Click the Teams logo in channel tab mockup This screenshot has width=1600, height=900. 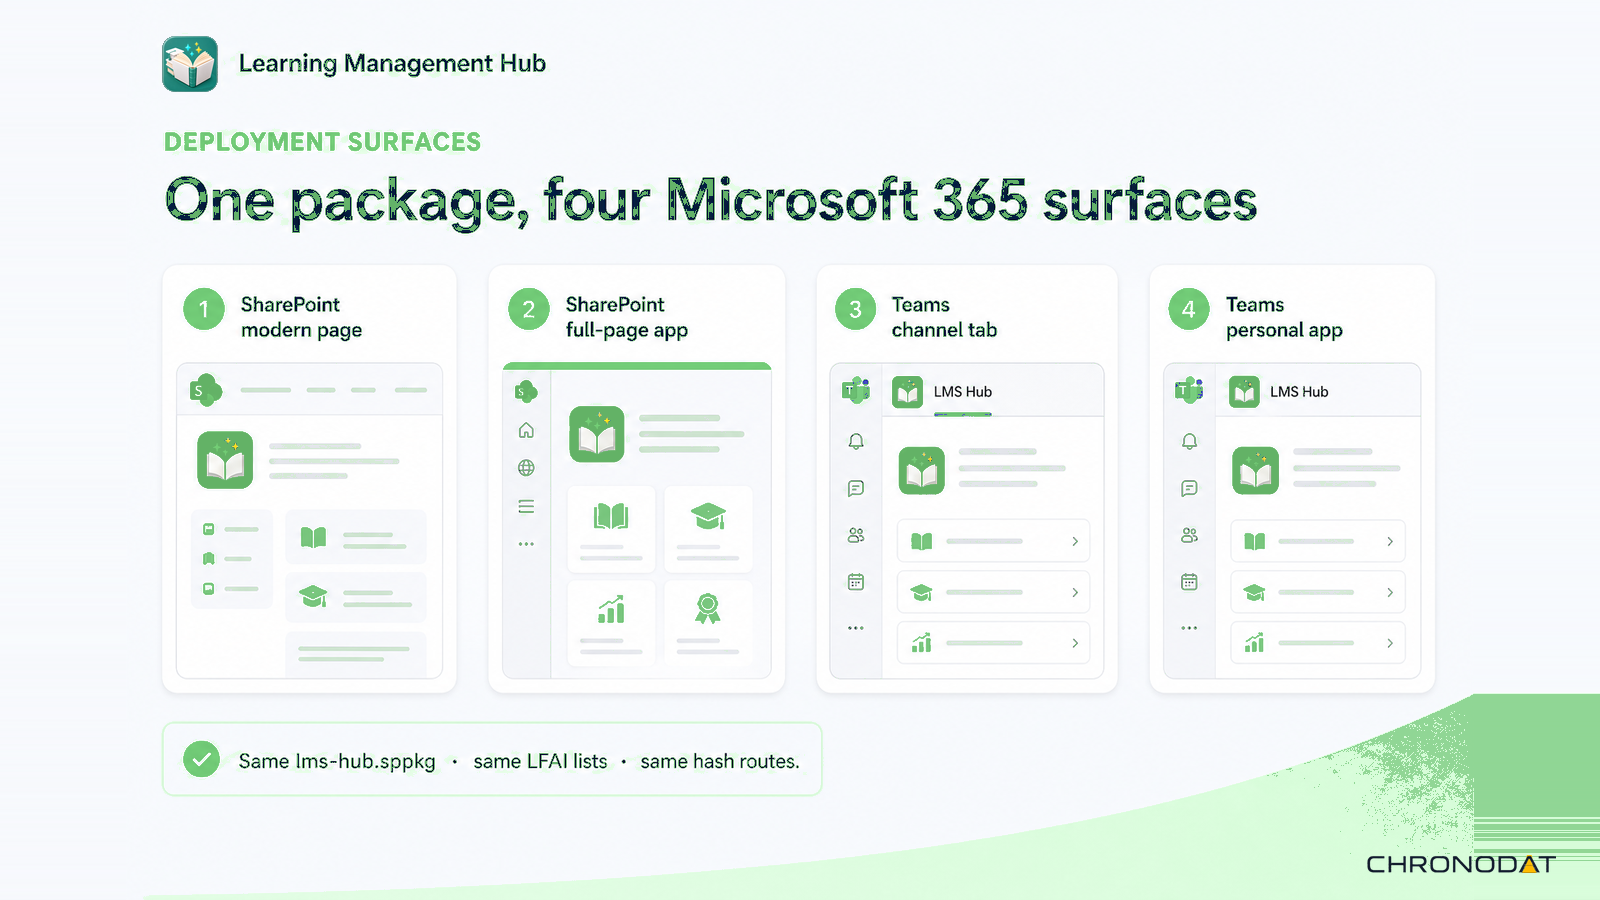tap(856, 391)
